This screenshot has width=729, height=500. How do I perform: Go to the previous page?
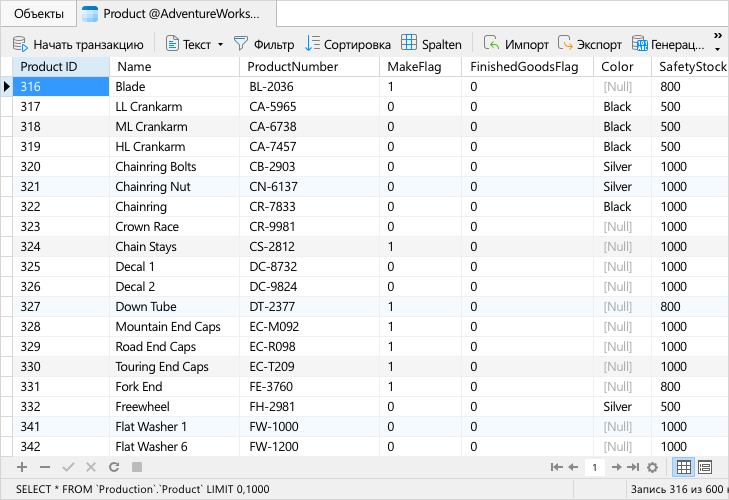pyautogui.click(x=573, y=467)
